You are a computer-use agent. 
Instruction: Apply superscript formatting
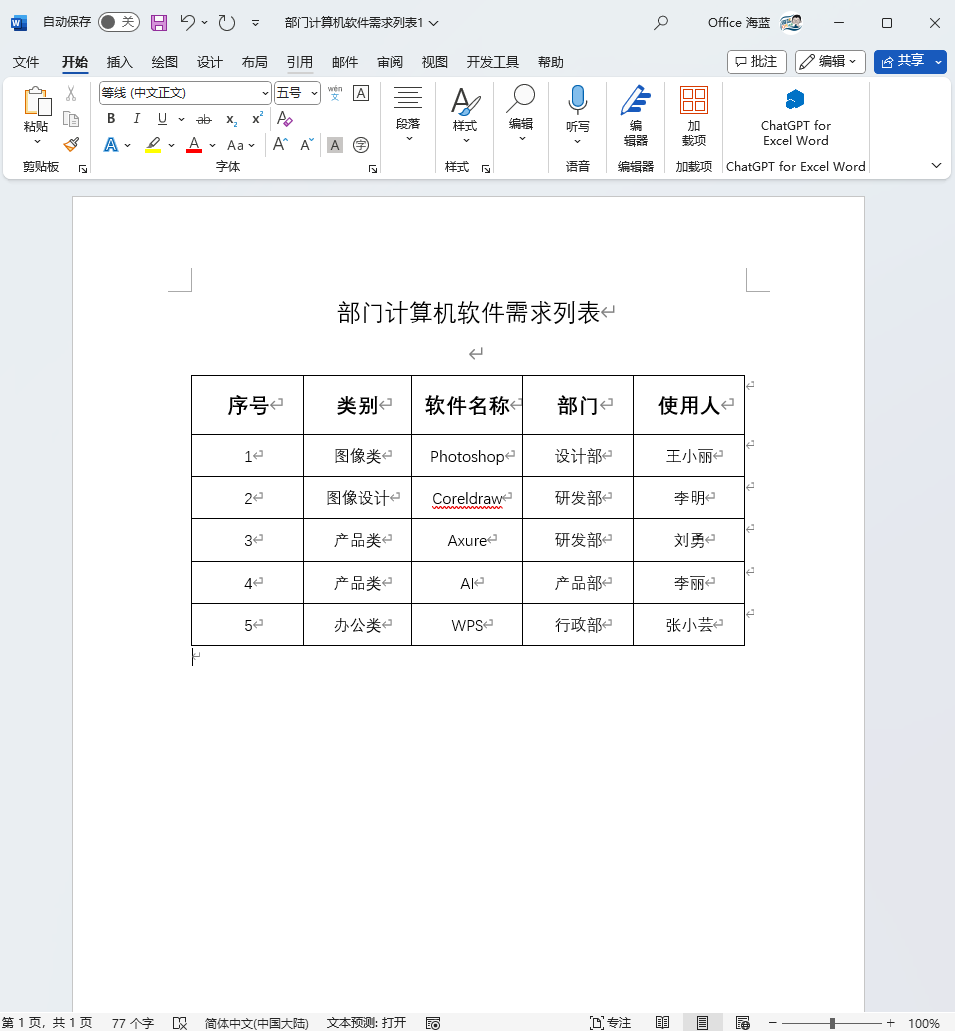click(x=257, y=119)
